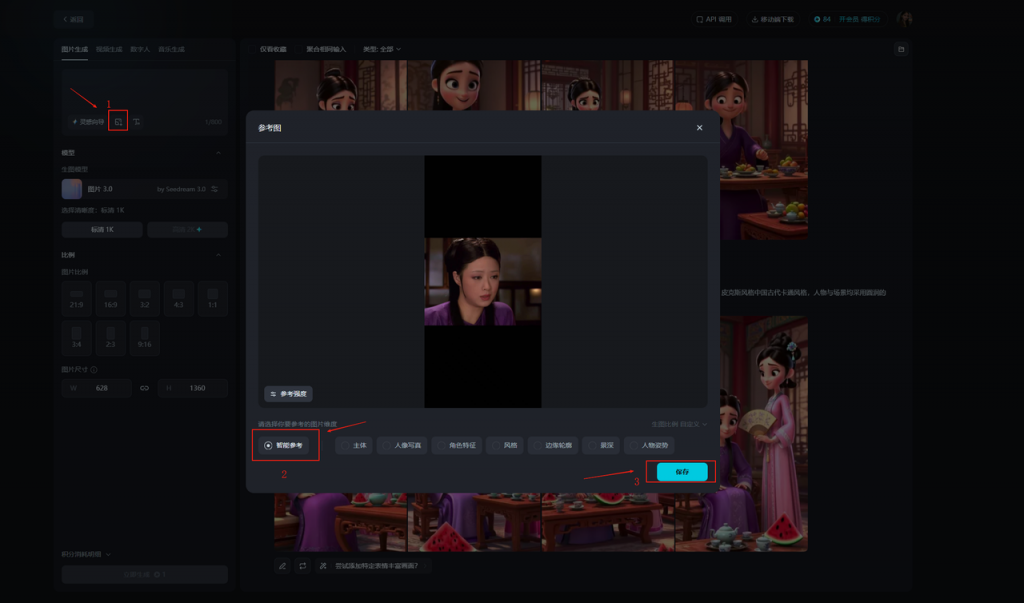This screenshot has width=1024, height=603.
Task: Open model settings icon beside Seedream 3.0
Action: point(214,189)
